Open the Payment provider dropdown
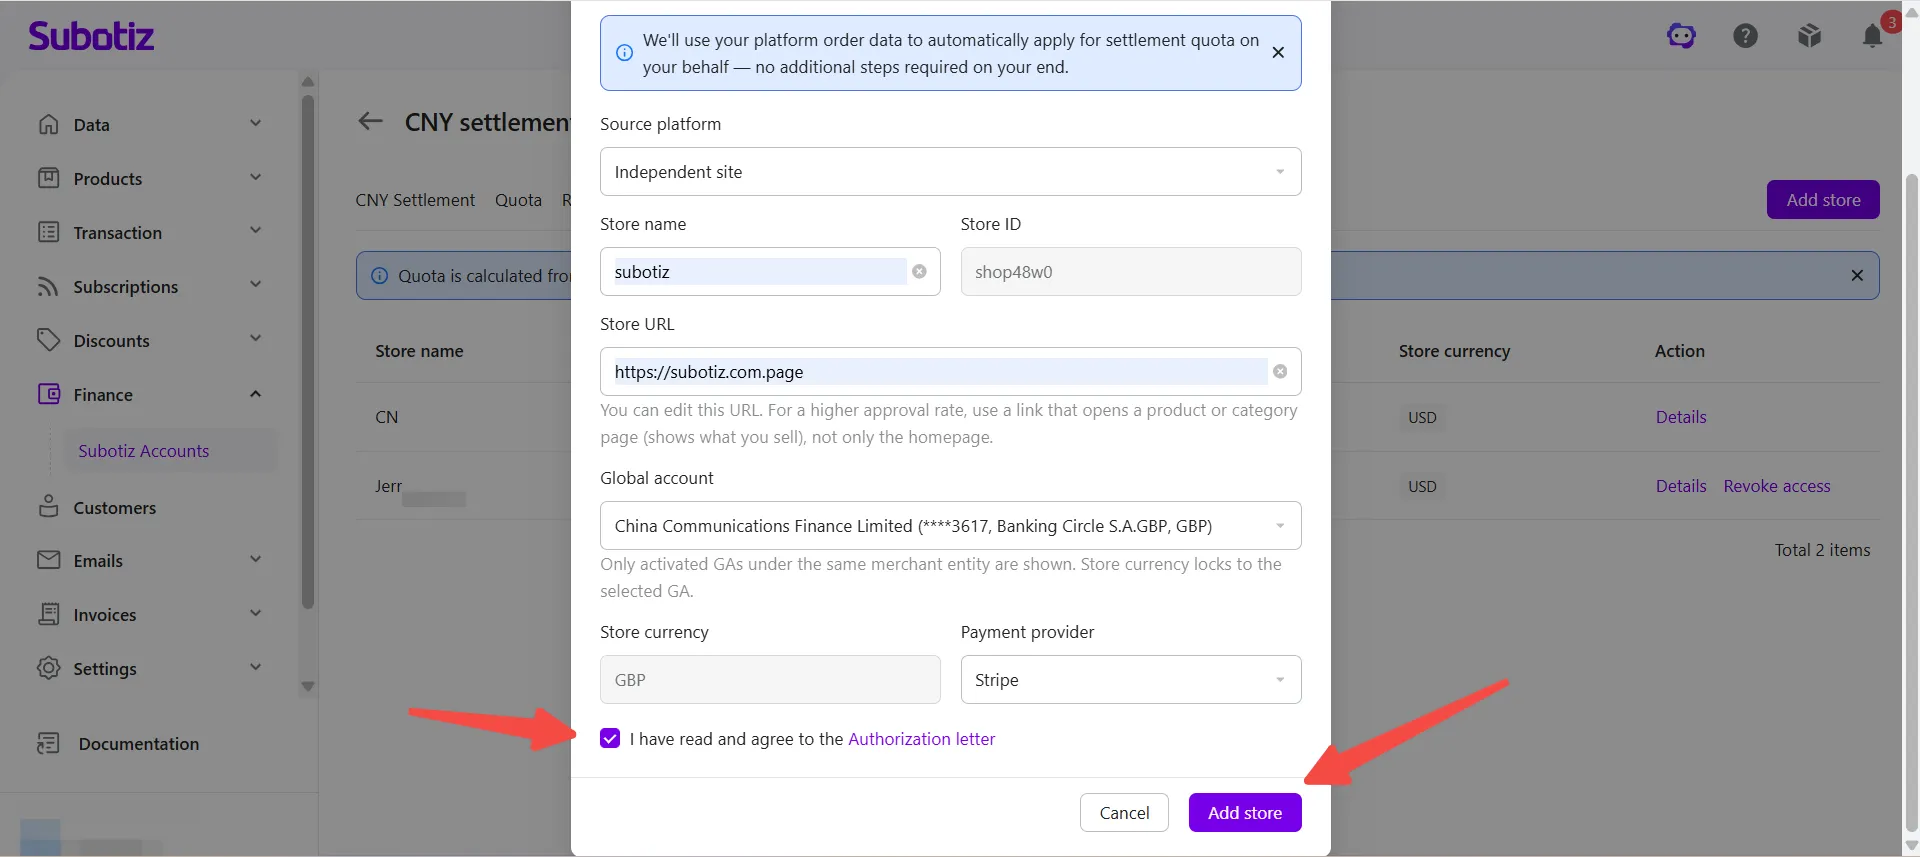This screenshot has height=857, width=1920. [x=1131, y=679]
